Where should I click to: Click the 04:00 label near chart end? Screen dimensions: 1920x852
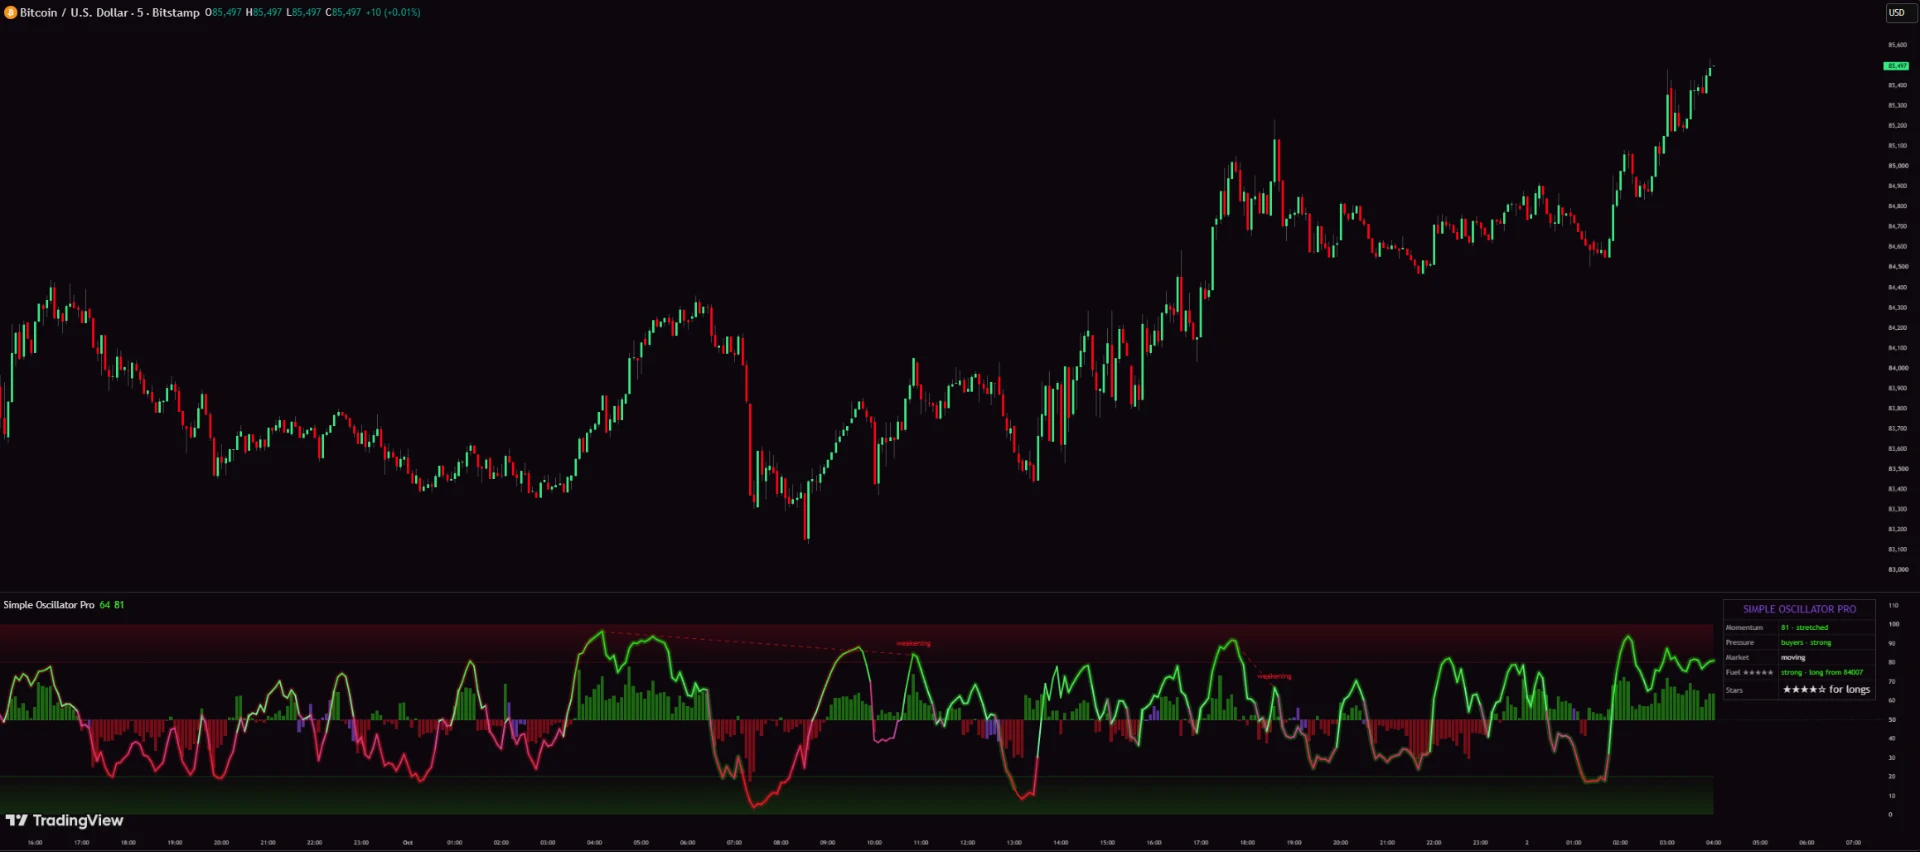coord(1713,843)
